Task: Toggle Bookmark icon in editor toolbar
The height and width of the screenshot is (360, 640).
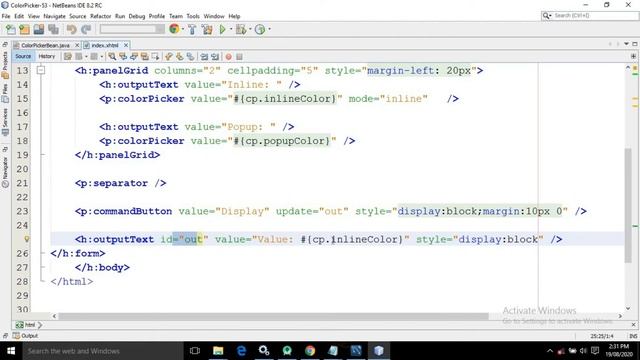Action: coord(191,57)
